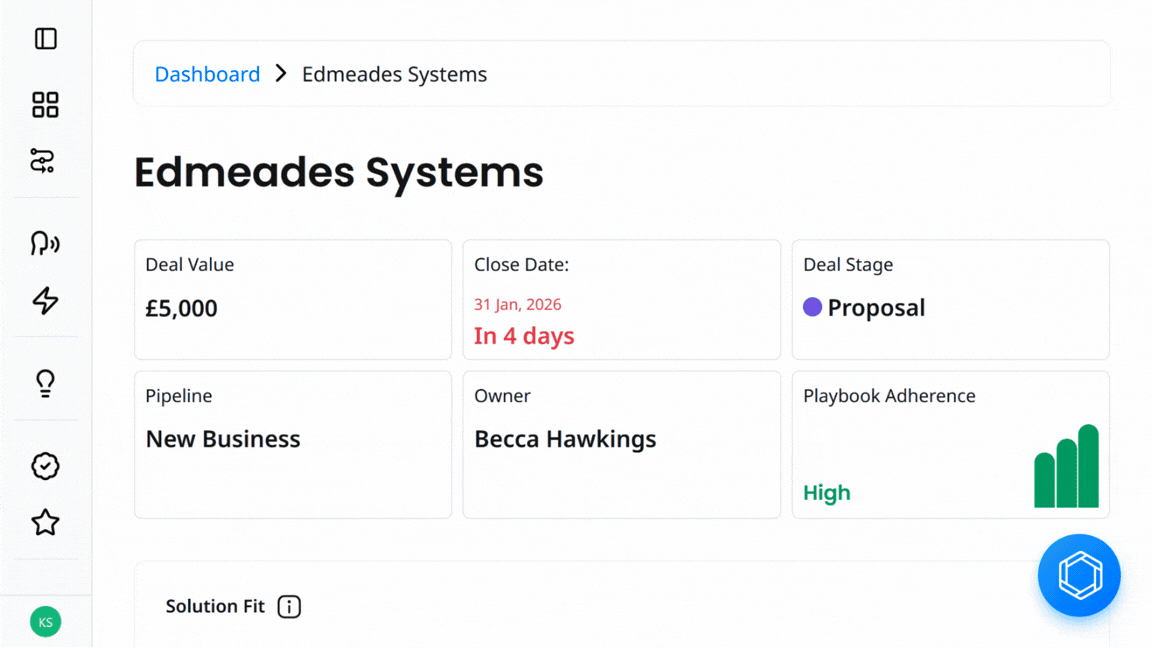Viewport: 1152px width, 648px height.
Task: Click the purple Proposal stage dot
Action: pos(812,307)
